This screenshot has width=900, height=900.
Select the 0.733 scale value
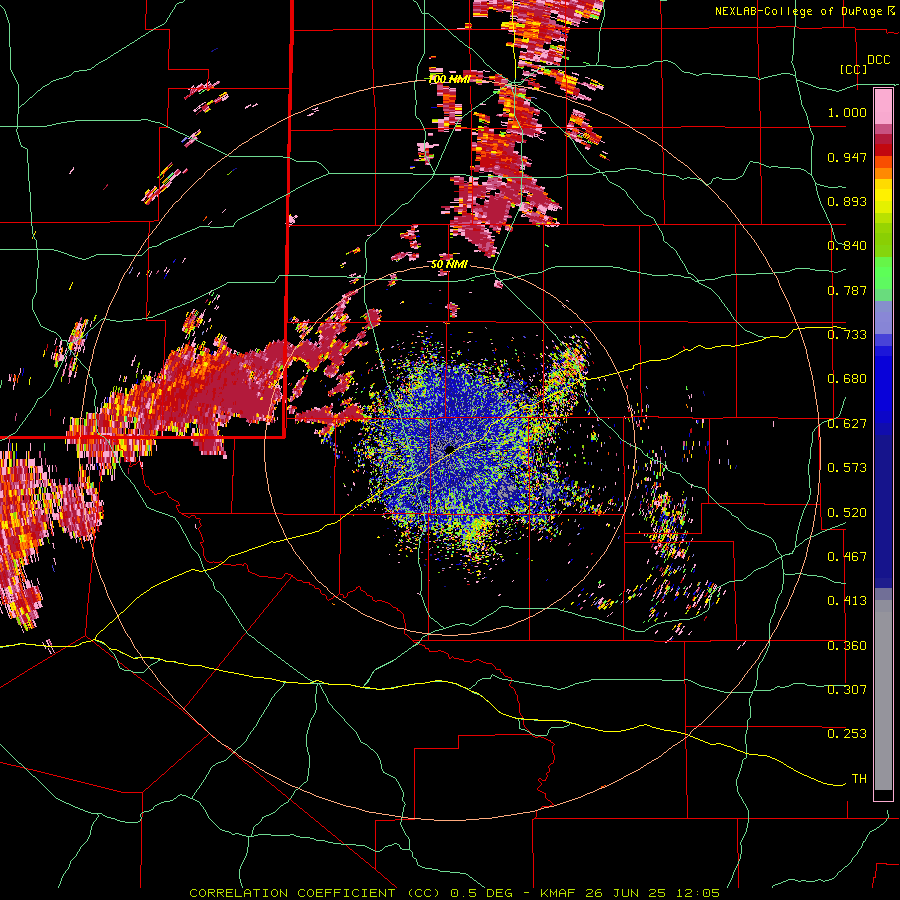pyautogui.click(x=847, y=335)
